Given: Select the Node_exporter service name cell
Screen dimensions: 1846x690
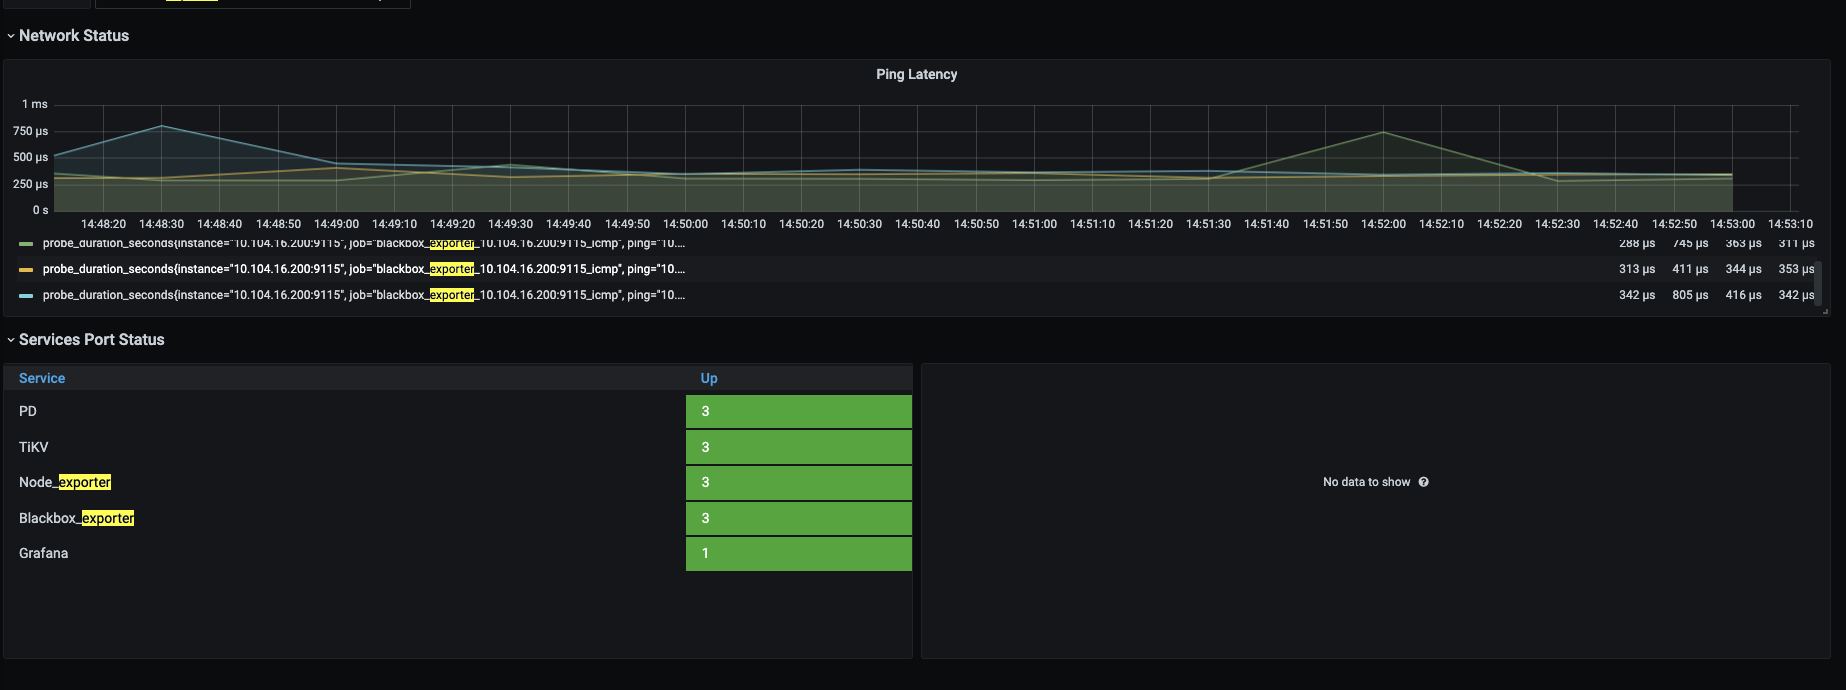Looking at the screenshot, I should click(x=65, y=482).
